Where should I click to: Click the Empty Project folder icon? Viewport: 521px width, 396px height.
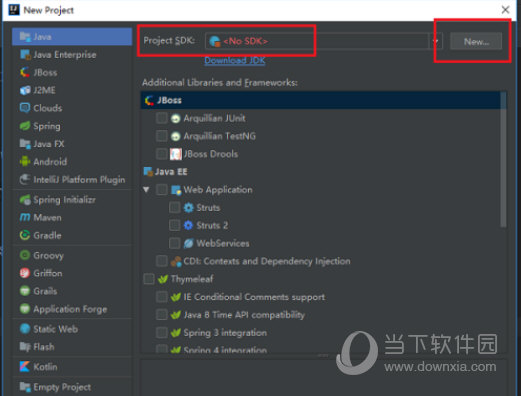[25, 387]
